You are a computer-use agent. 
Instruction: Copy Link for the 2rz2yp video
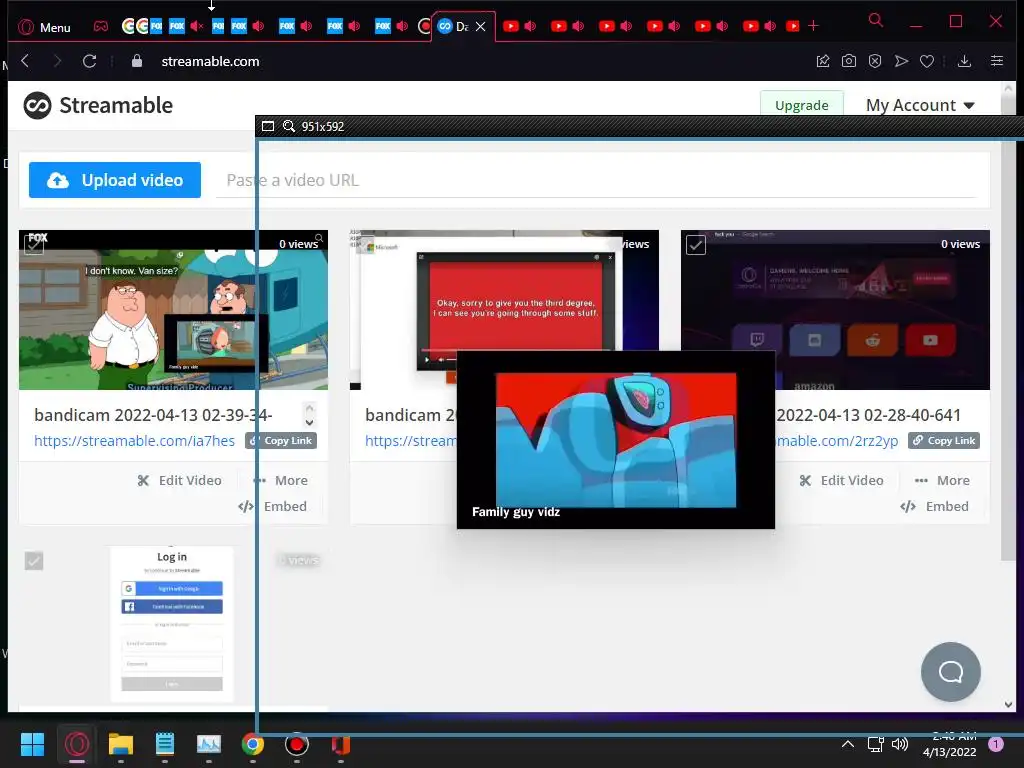pos(944,441)
